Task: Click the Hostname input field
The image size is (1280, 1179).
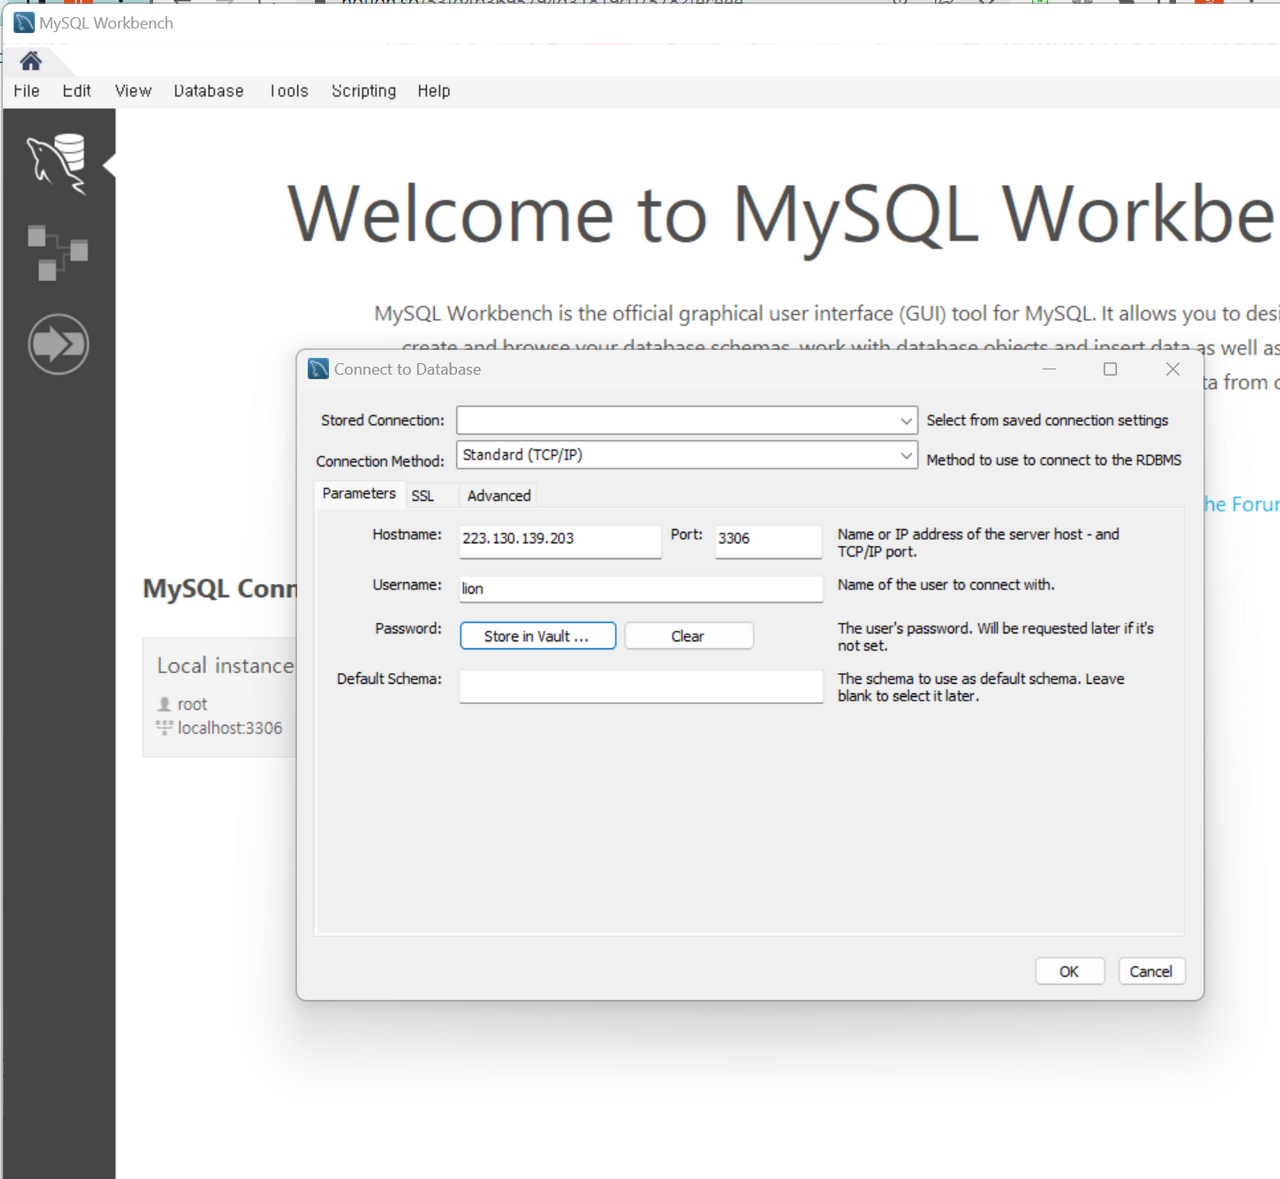Action: coord(560,541)
